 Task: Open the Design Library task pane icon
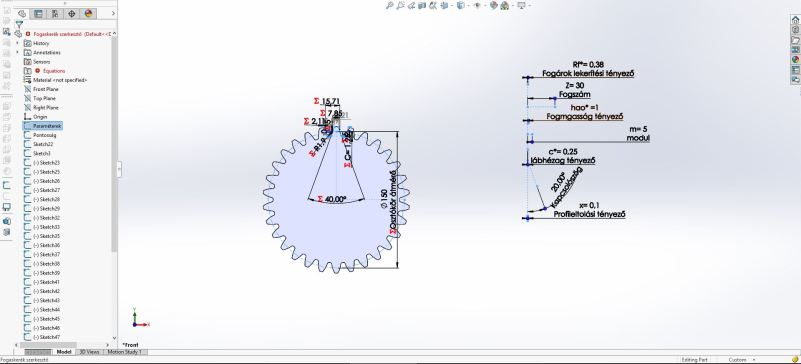point(795,30)
